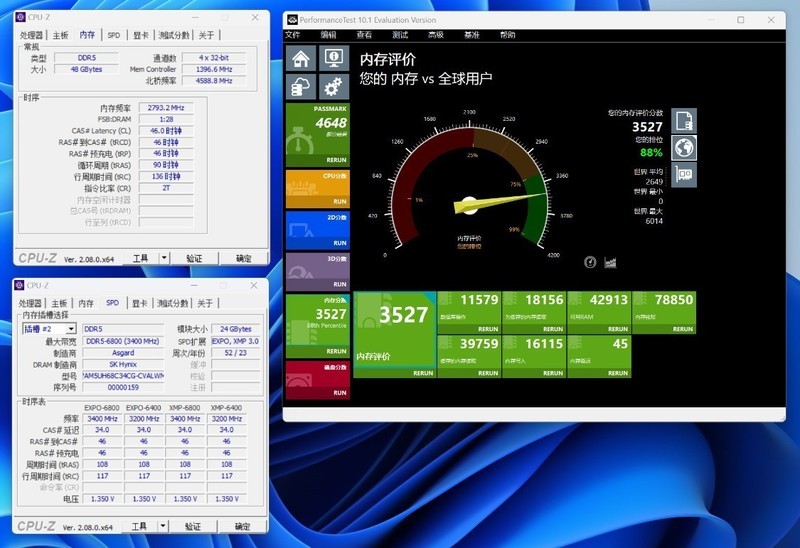Switch to 处理器 tab in top CPU-Z
Screen dimensions: 800x548
tap(32, 35)
